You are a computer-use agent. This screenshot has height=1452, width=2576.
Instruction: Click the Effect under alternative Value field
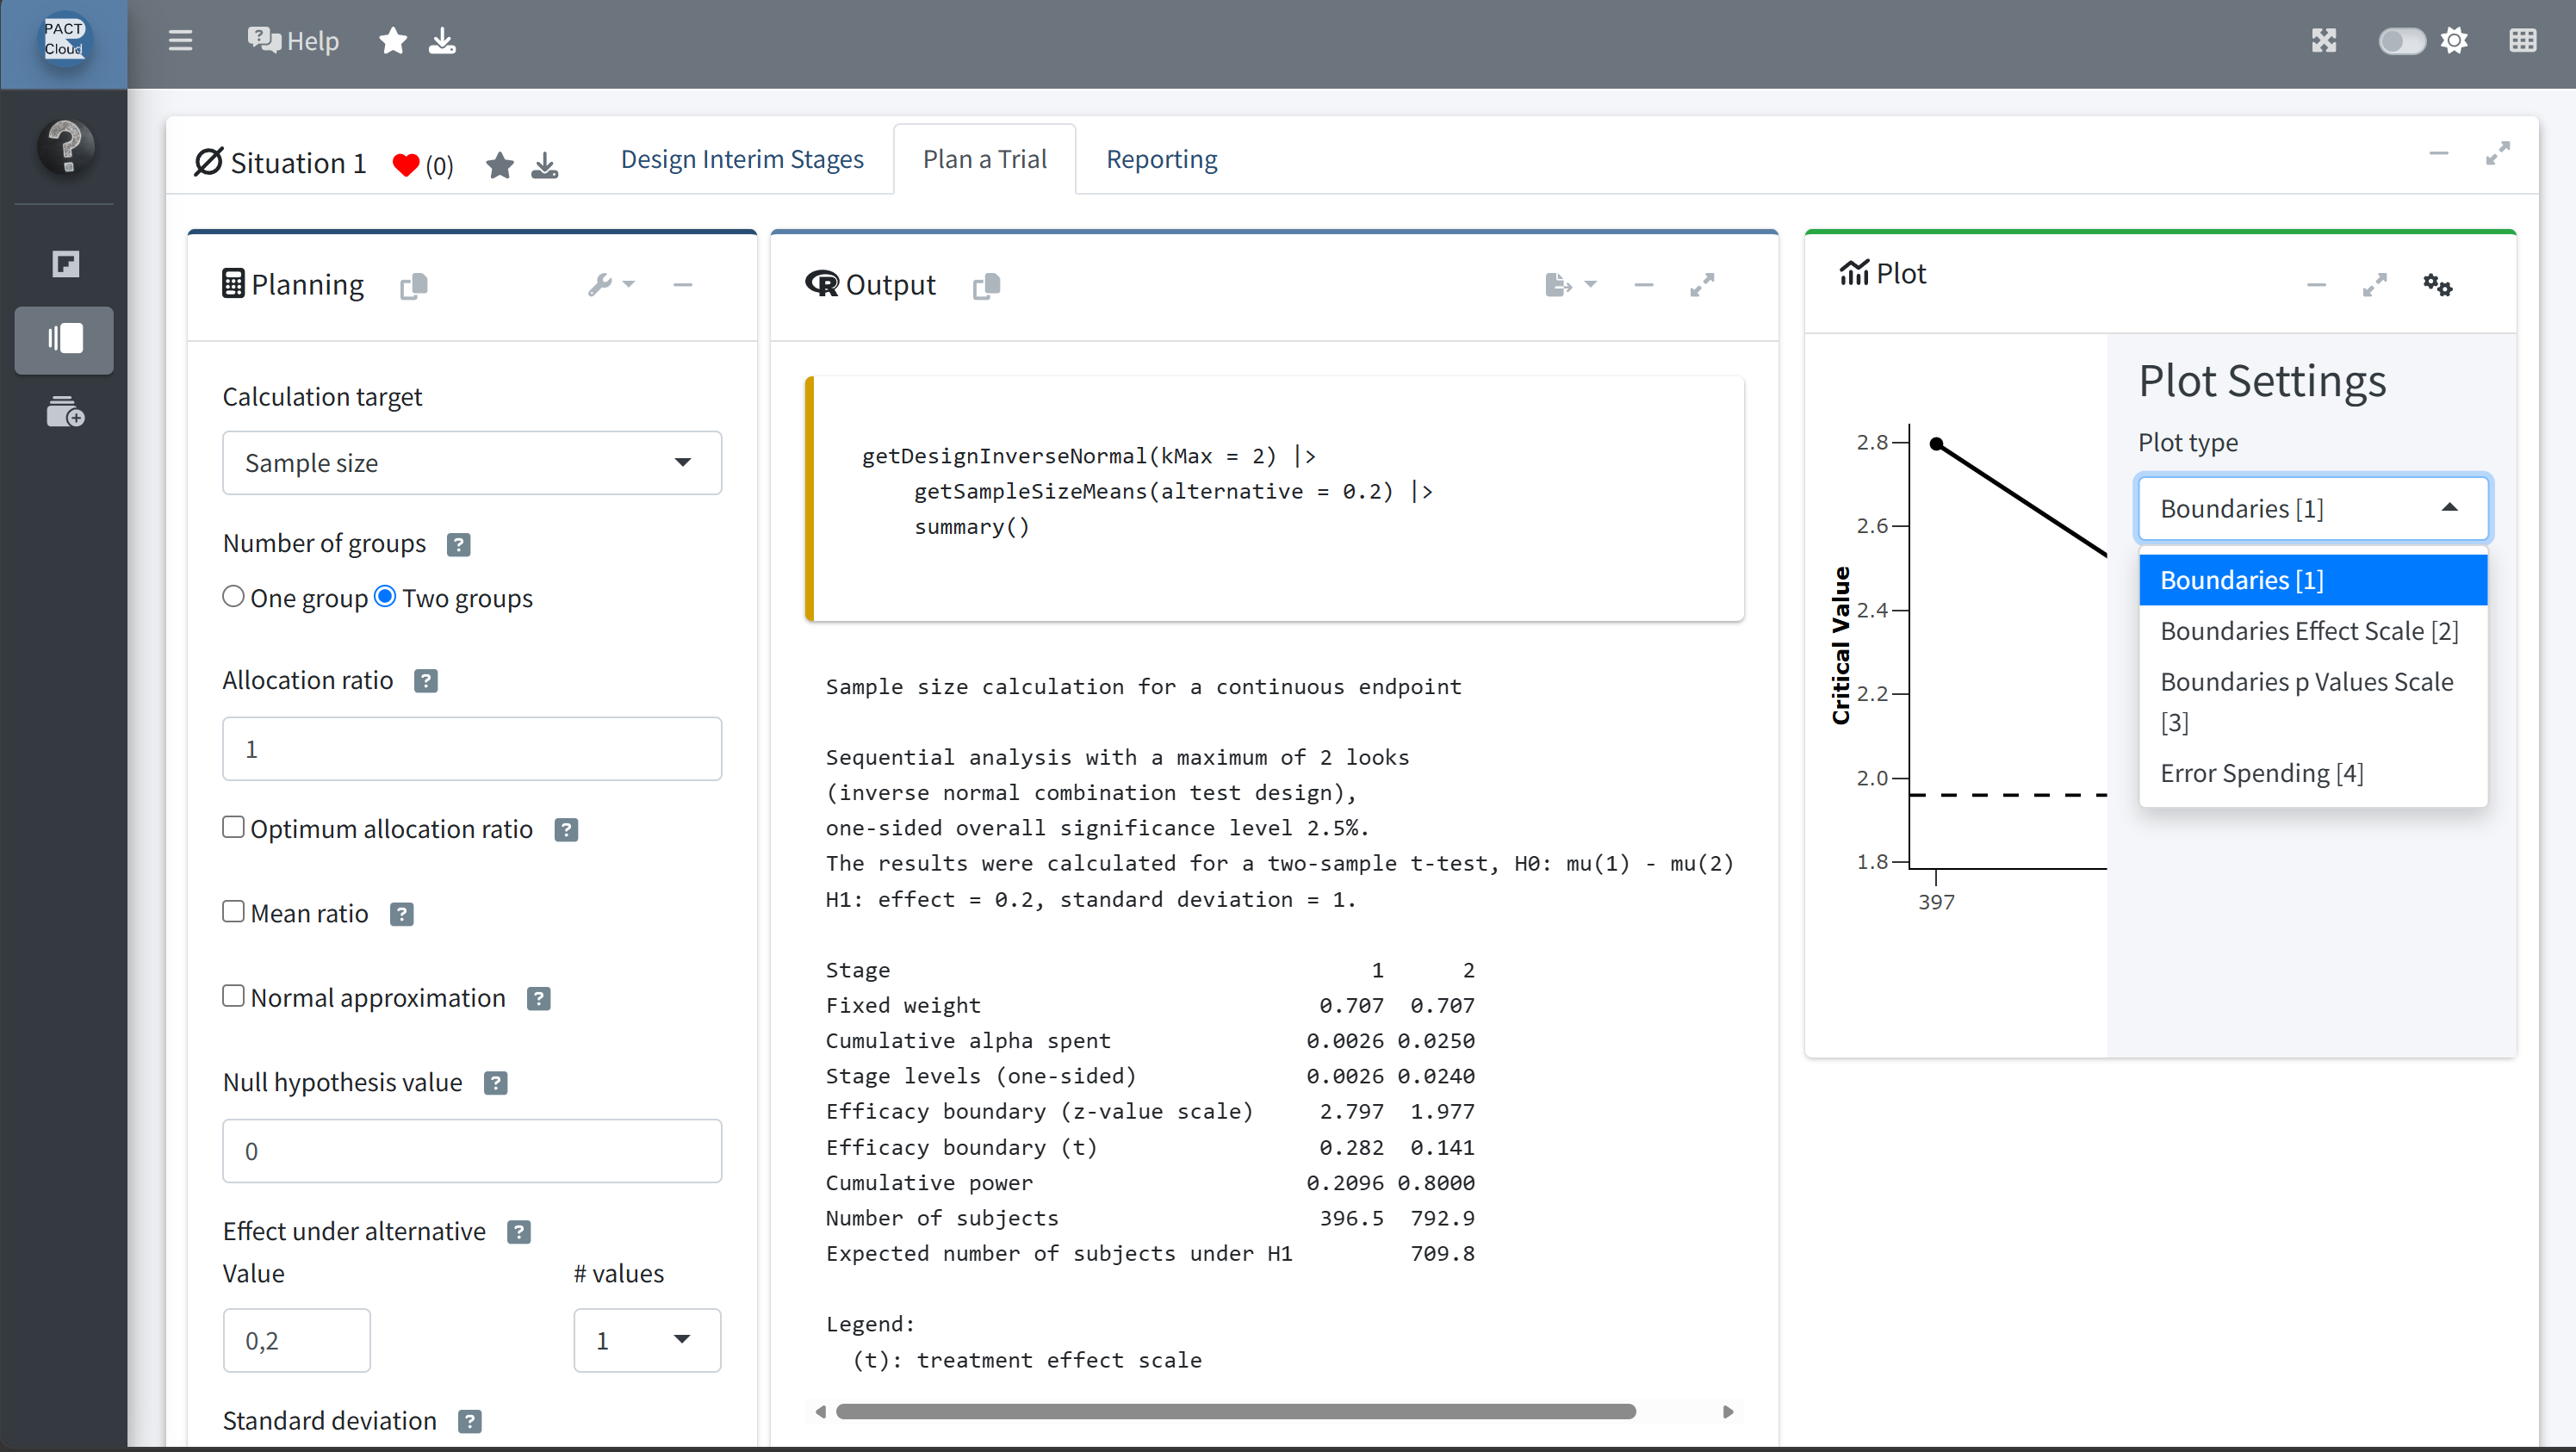pos(297,1341)
